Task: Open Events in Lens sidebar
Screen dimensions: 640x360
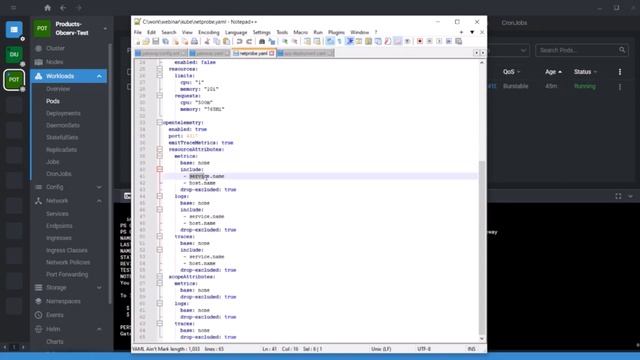Action: [55, 315]
